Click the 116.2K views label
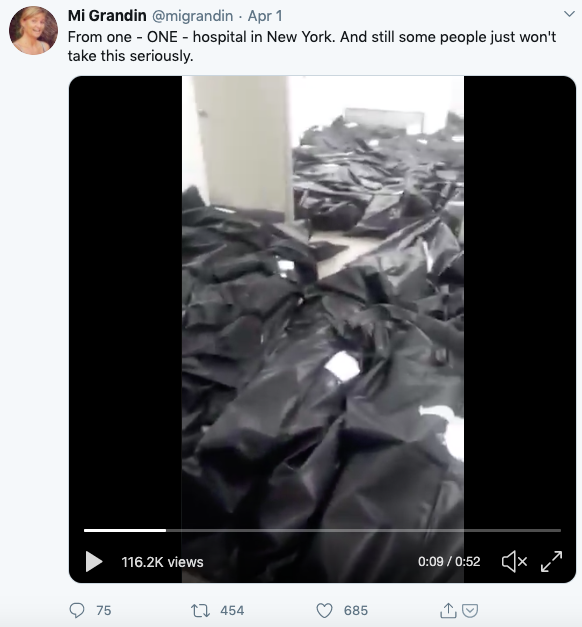The width and height of the screenshot is (582, 627). (162, 562)
